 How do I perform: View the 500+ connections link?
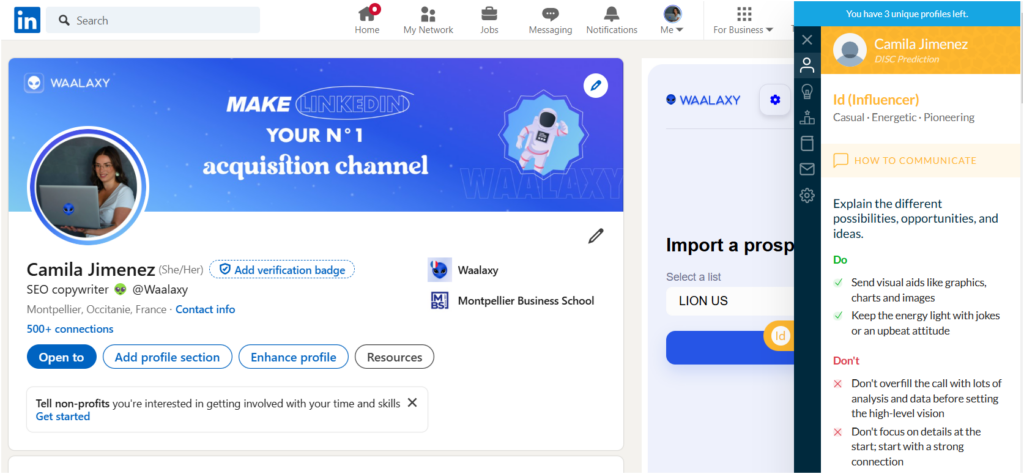(70, 329)
